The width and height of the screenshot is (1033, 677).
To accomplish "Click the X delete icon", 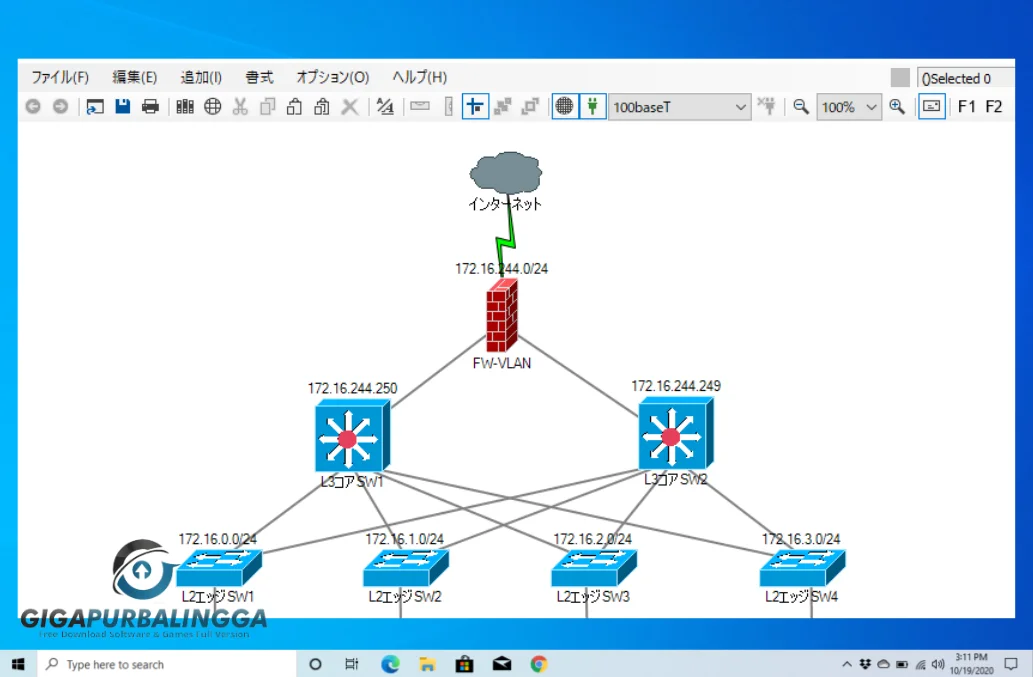I will [350, 107].
